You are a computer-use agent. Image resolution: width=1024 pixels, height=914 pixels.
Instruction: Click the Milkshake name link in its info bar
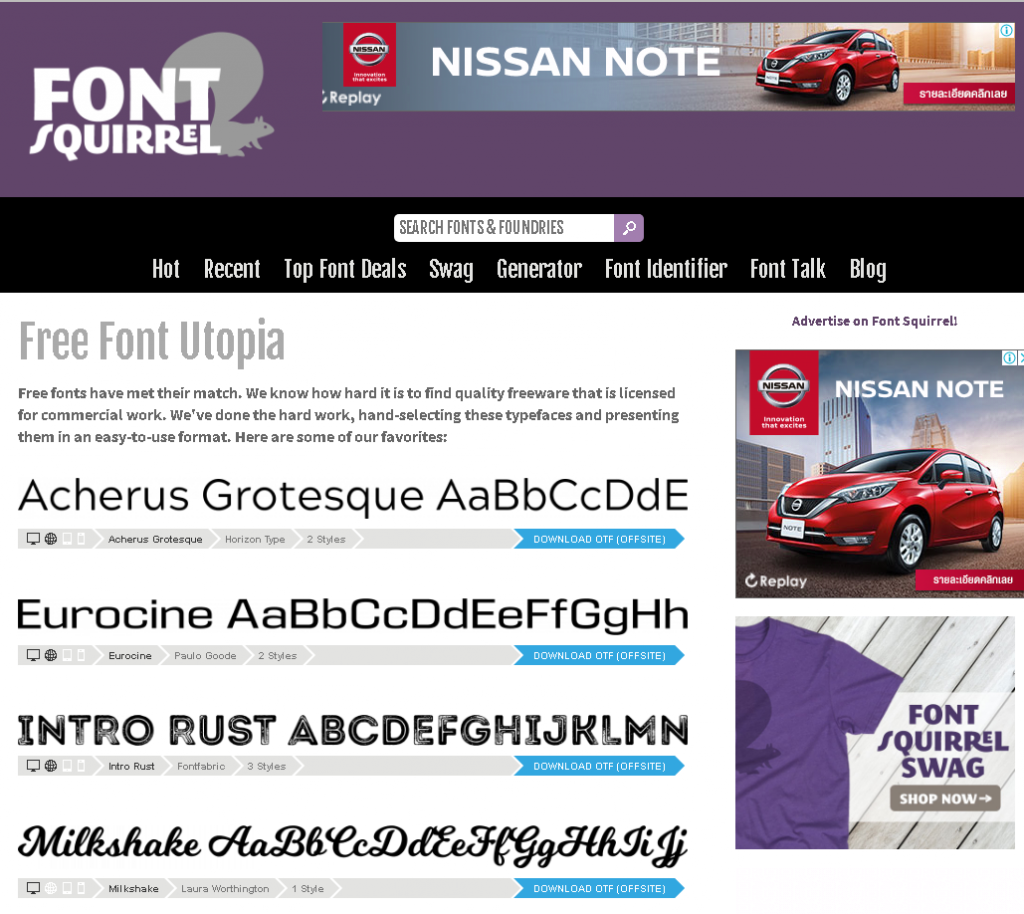(x=134, y=889)
